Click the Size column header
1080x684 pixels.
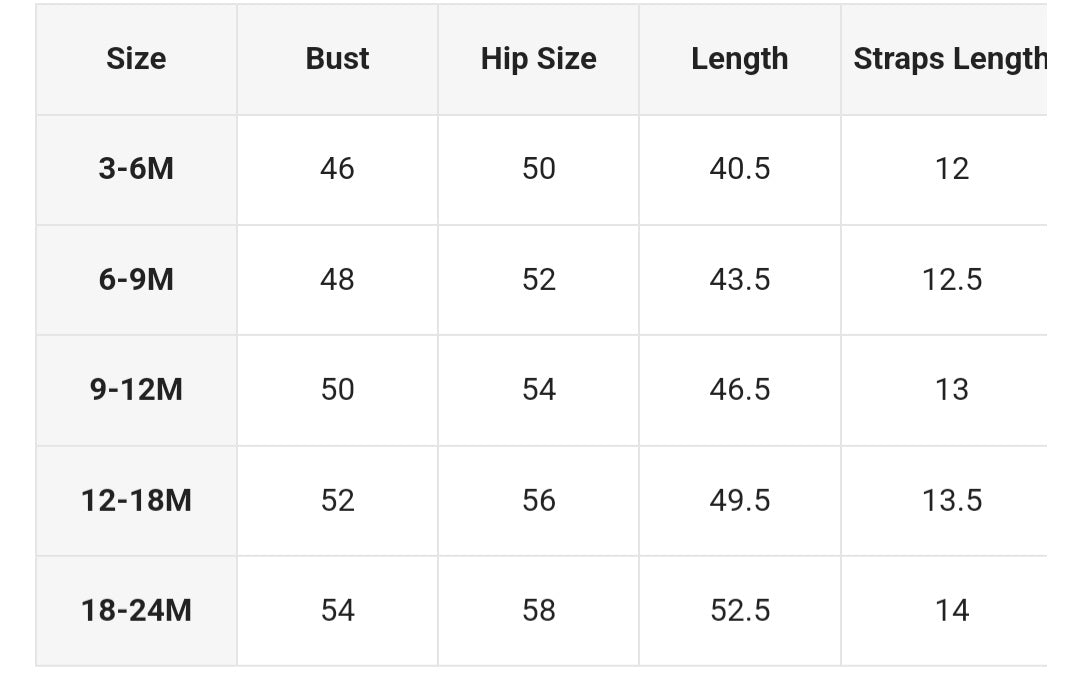point(136,59)
